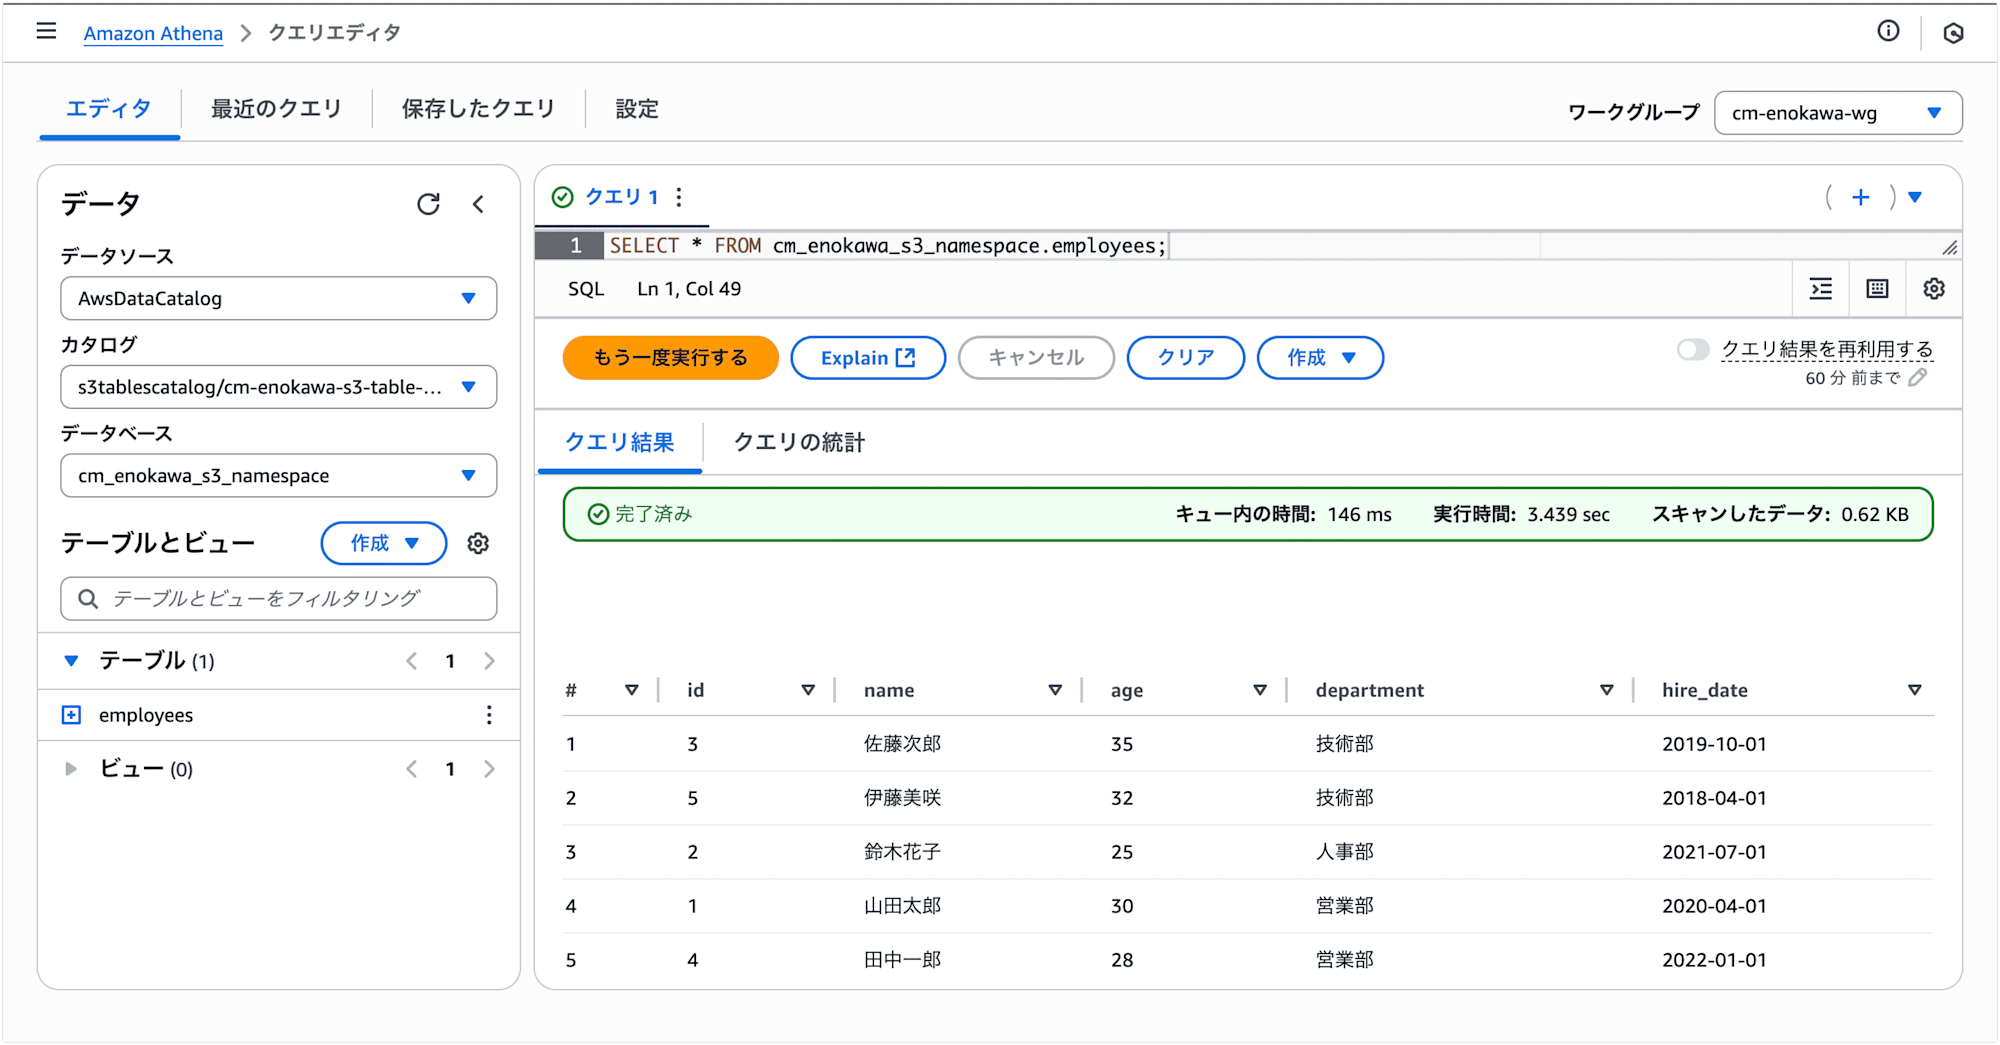Toggle reuse query results switch
This screenshot has width=2000, height=1045.
tap(1693, 349)
